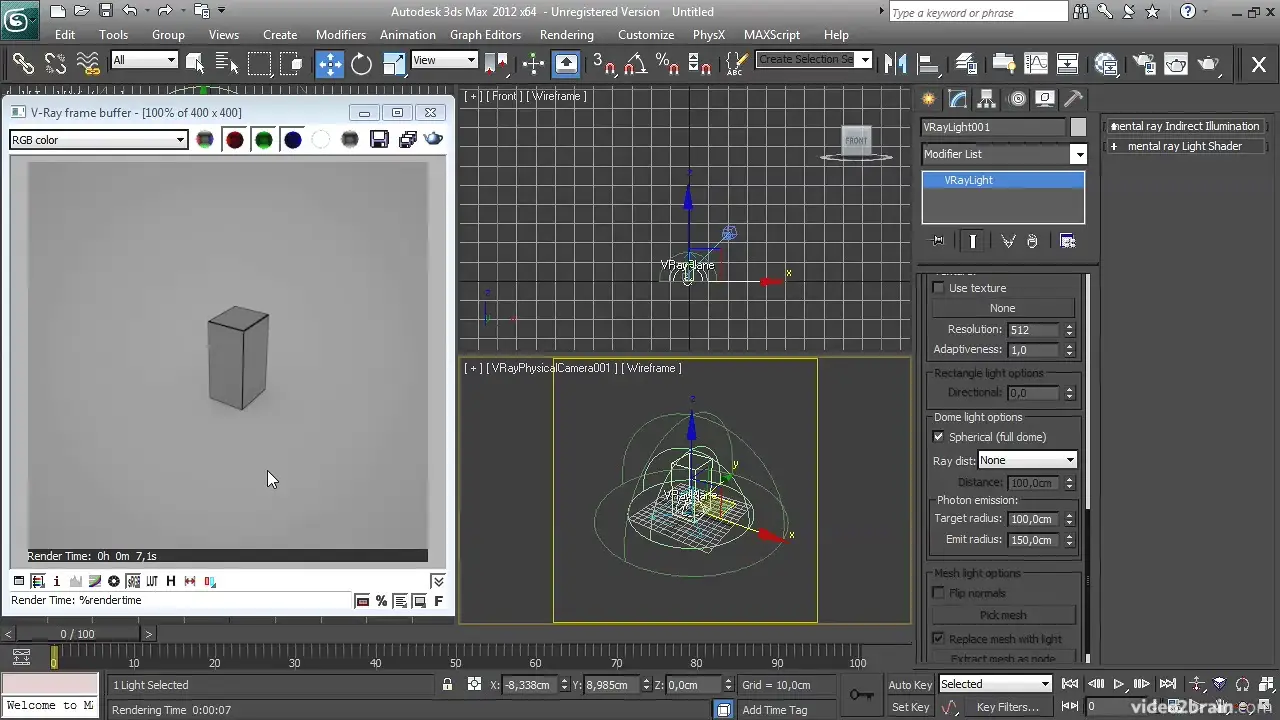Click the Key Filters button

click(1008, 707)
